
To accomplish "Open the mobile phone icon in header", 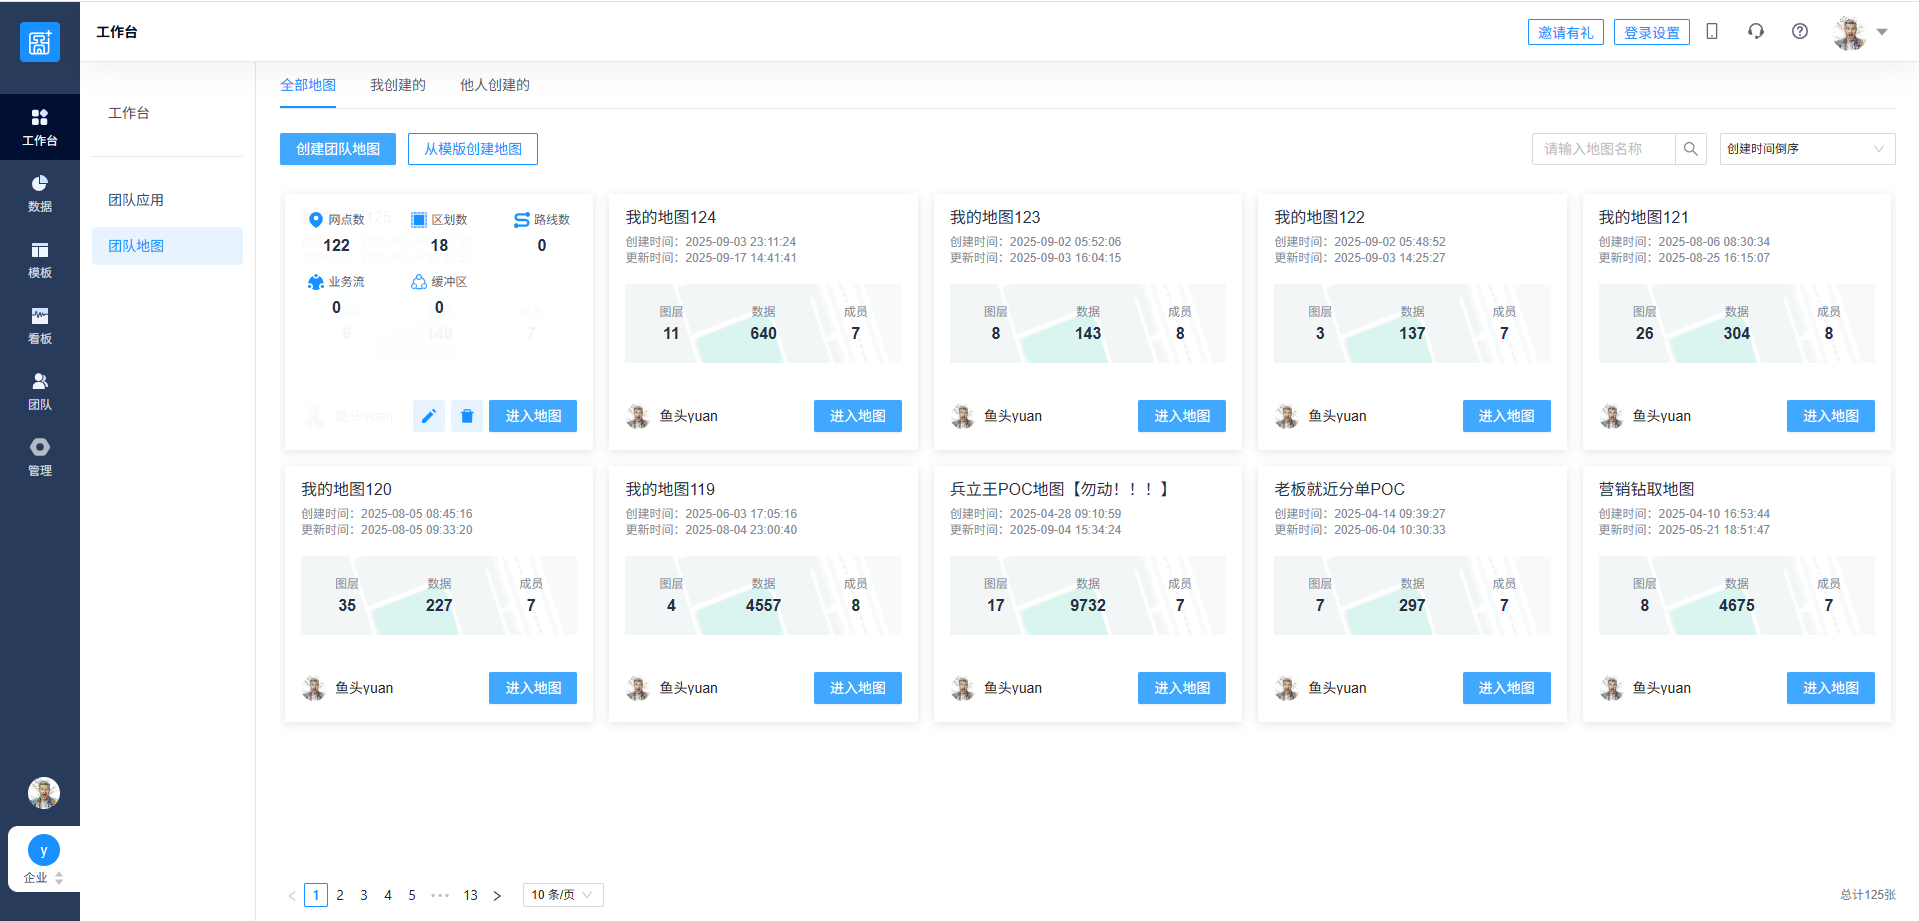I will (x=1711, y=32).
